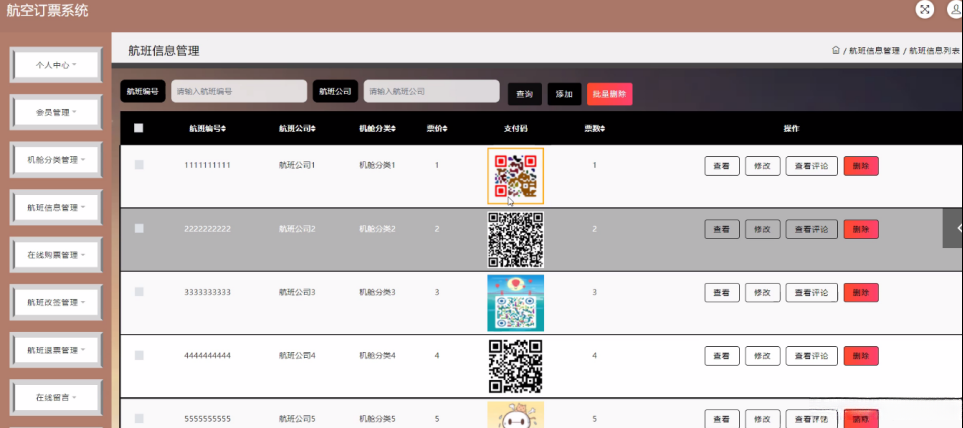Delete flight 4444444444
The image size is (963, 428).
(x=861, y=356)
